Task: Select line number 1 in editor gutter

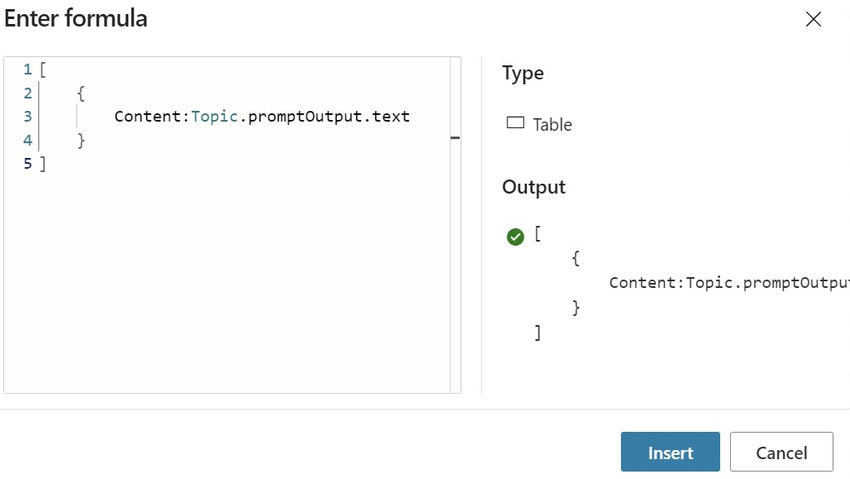Action: 27,70
